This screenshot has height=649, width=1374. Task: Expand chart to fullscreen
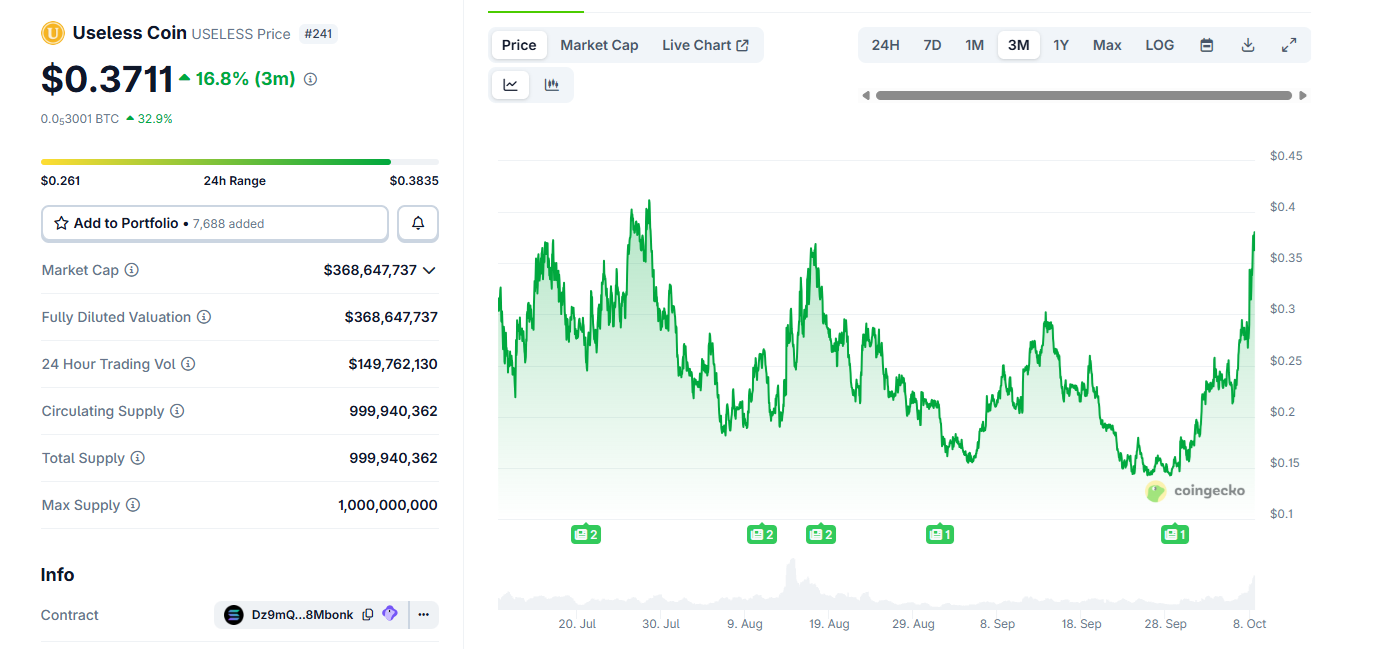click(1289, 45)
